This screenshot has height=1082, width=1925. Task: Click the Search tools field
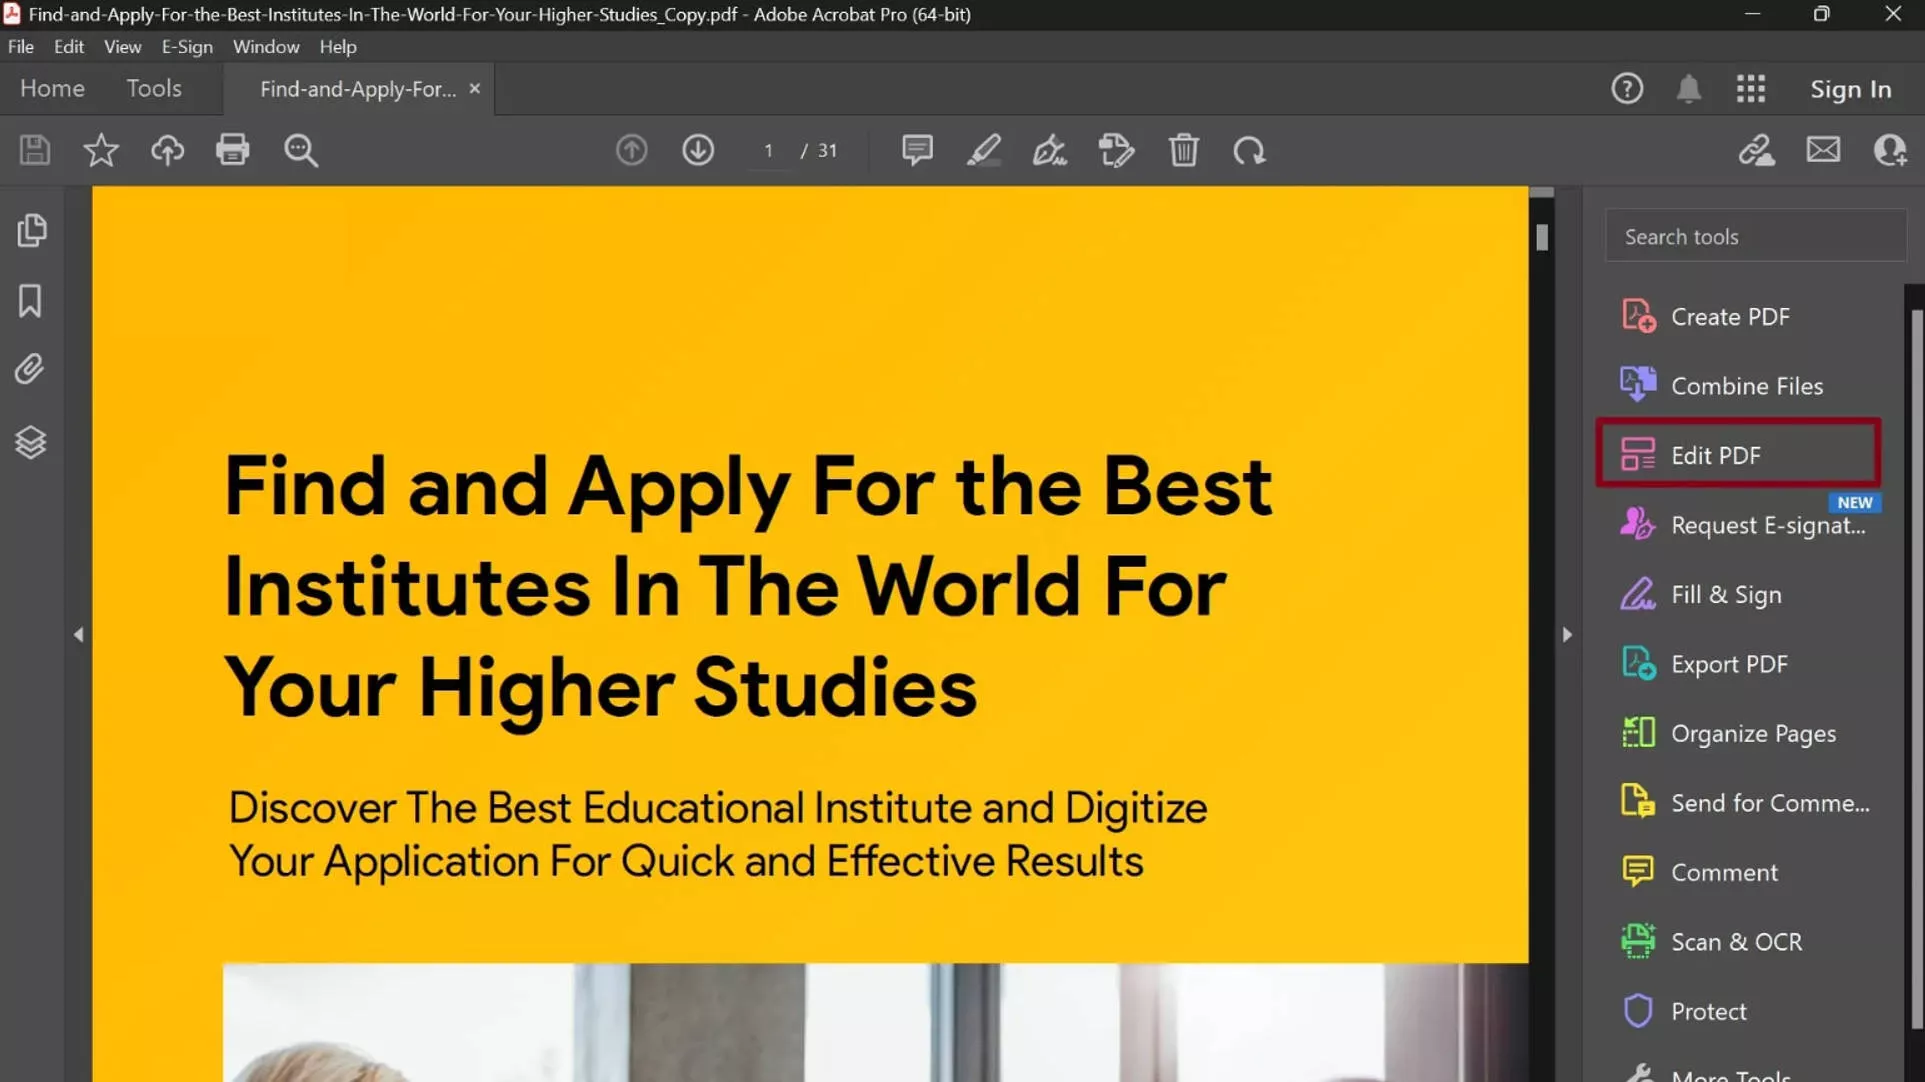point(1755,236)
